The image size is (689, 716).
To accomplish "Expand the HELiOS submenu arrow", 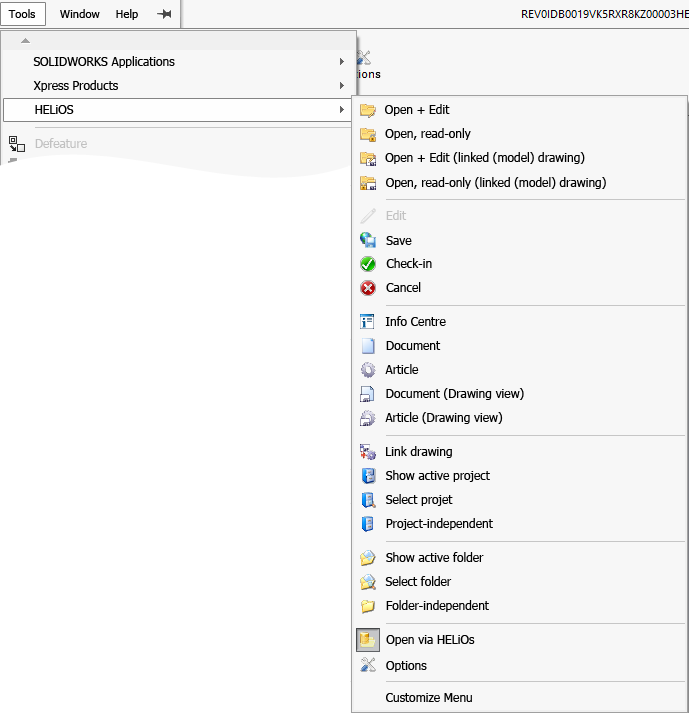I will coord(342,110).
